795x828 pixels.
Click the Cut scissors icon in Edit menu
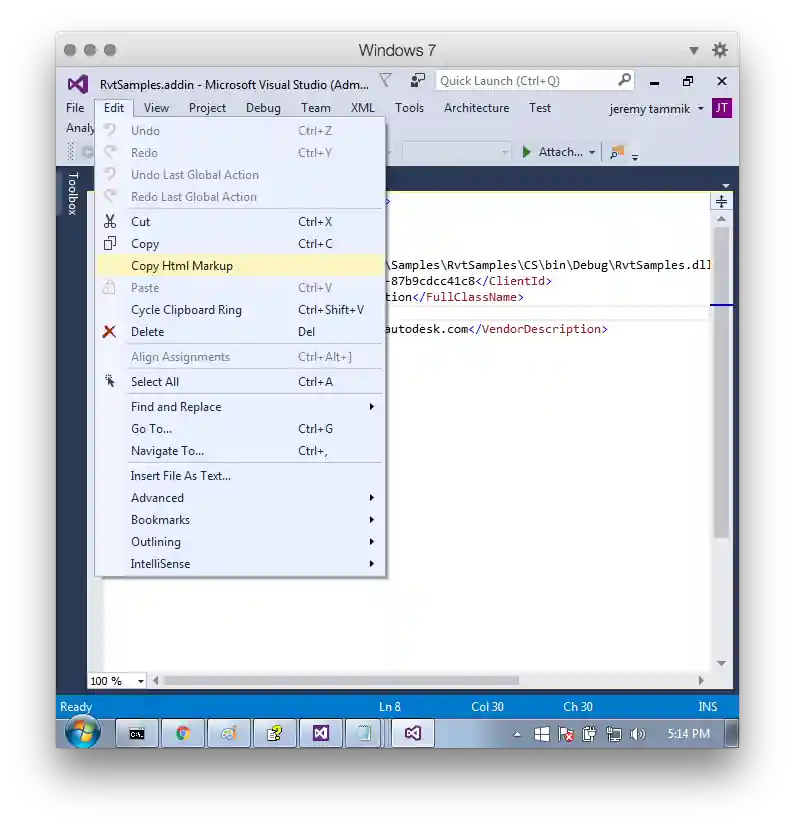110,222
